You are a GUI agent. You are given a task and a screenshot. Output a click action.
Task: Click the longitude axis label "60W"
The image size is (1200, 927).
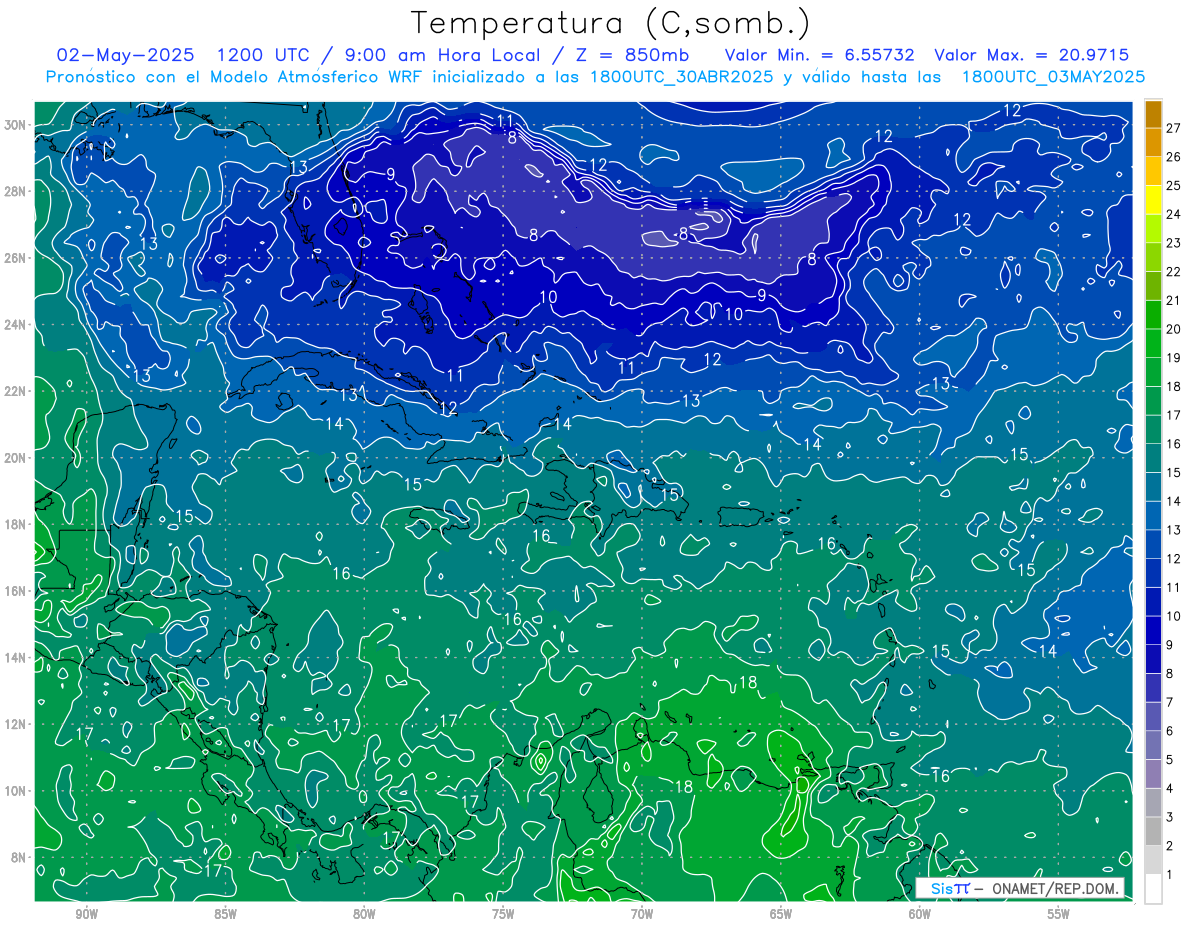click(920, 914)
